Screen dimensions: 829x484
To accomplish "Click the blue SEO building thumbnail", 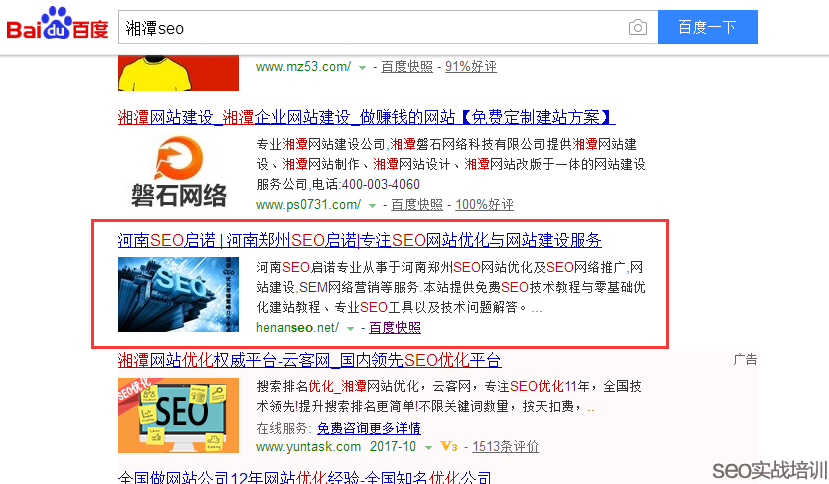I will point(178,295).
